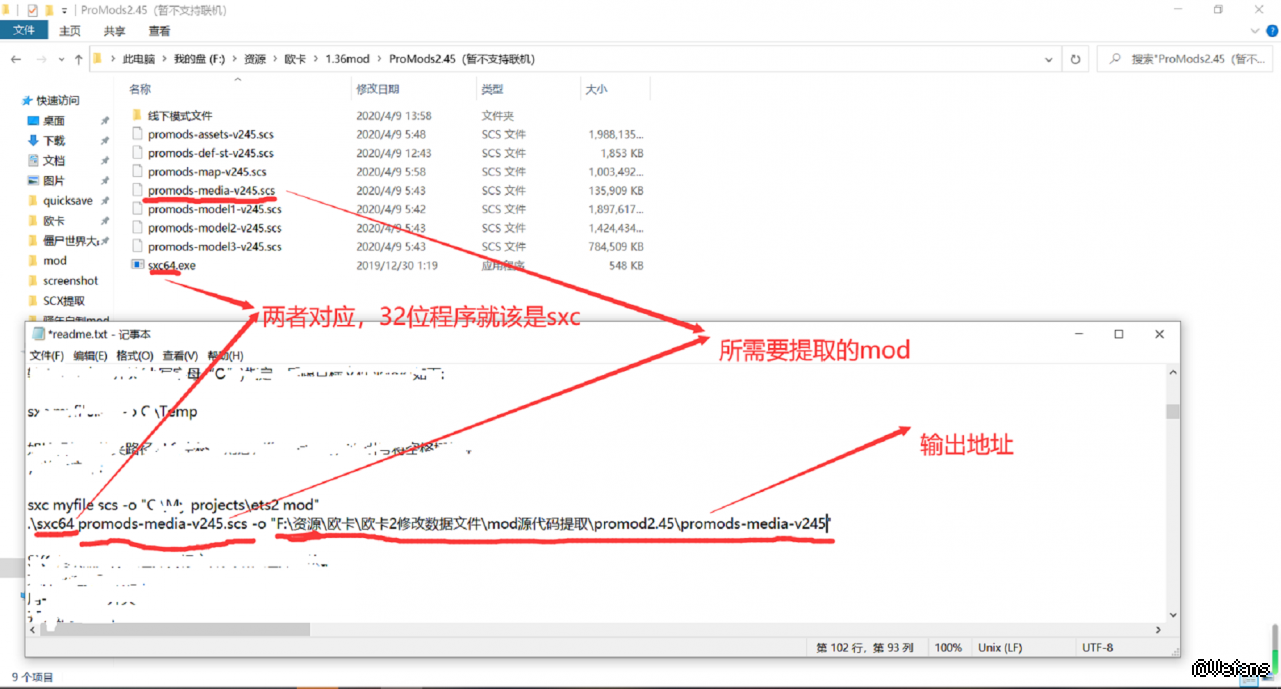Select file promods-model3-v245.scs
This screenshot has height=689, width=1281.
(214, 246)
